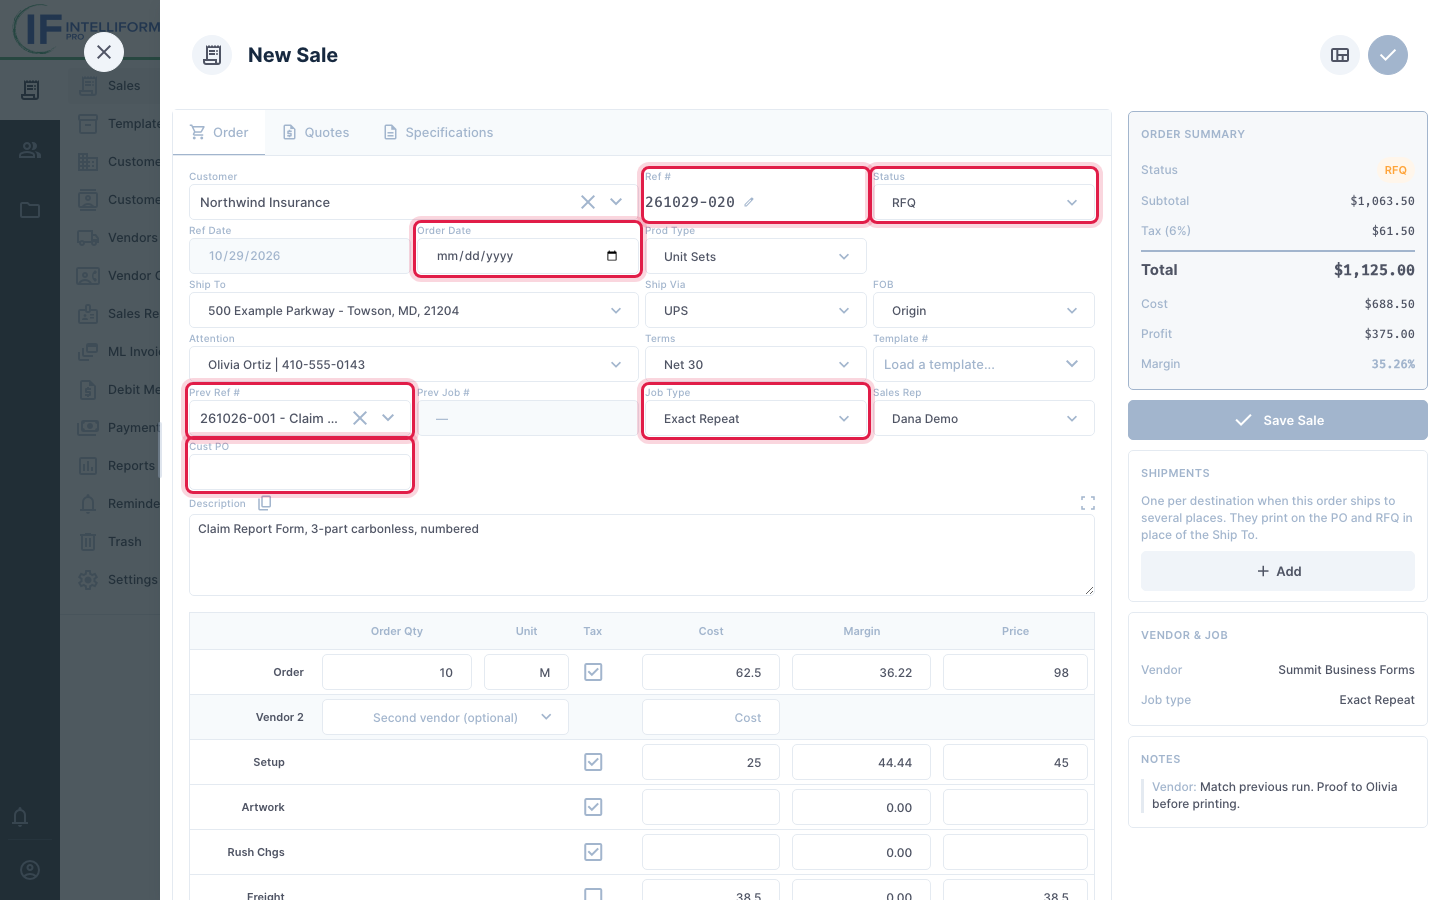Clear the Northwind Insurance customer selection
The height and width of the screenshot is (900, 1440).
588,202
